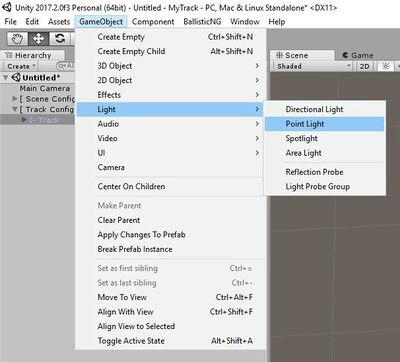Select the Rotate tool in toolbar

(x=60, y=39)
